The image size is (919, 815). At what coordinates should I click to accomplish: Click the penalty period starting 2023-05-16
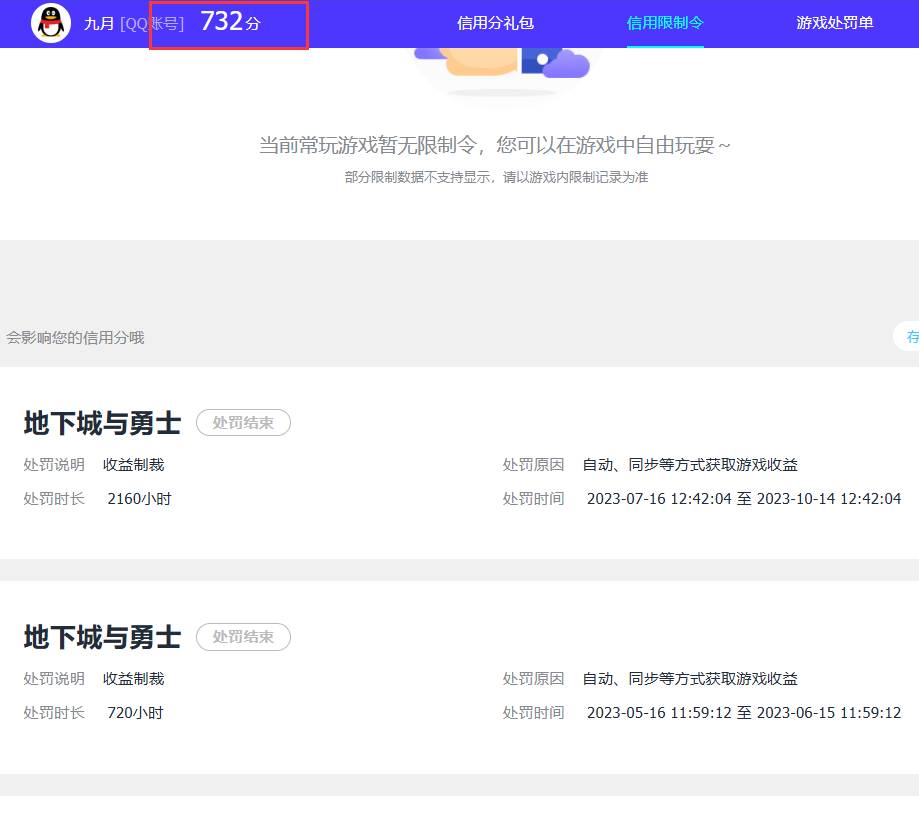pyautogui.click(x=743, y=712)
